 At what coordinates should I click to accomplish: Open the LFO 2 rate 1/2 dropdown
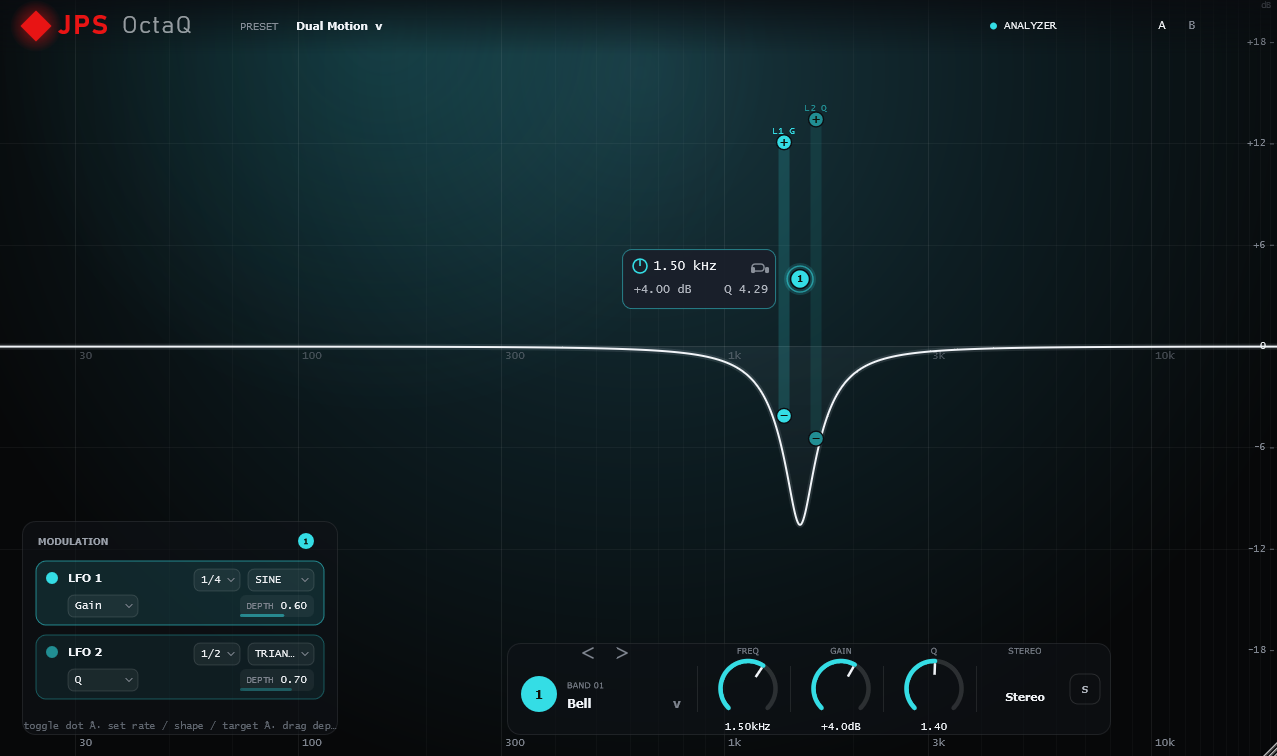tap(217, 653)
